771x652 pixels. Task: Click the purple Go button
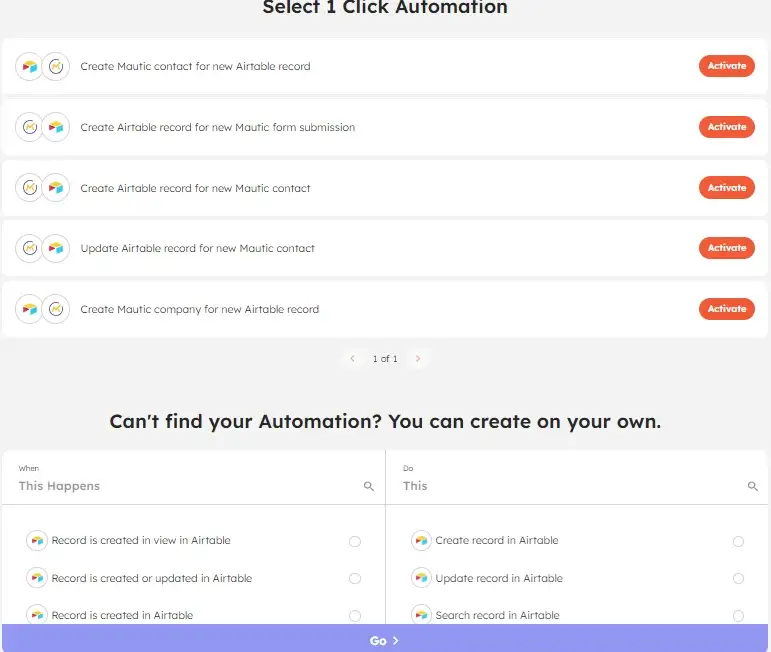[x=385, y=640]
